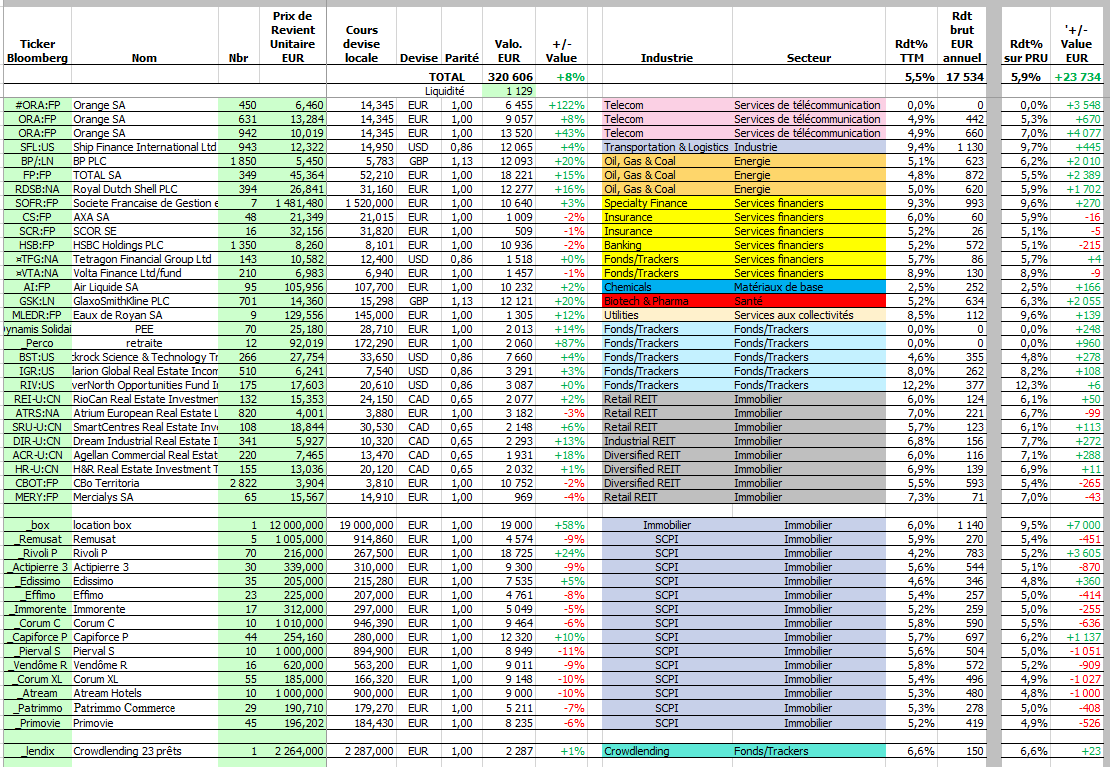The width and height of the screenshot is (1110, 767).
Task: Click the RioCan Real Estate name cell
Action: 145,399
